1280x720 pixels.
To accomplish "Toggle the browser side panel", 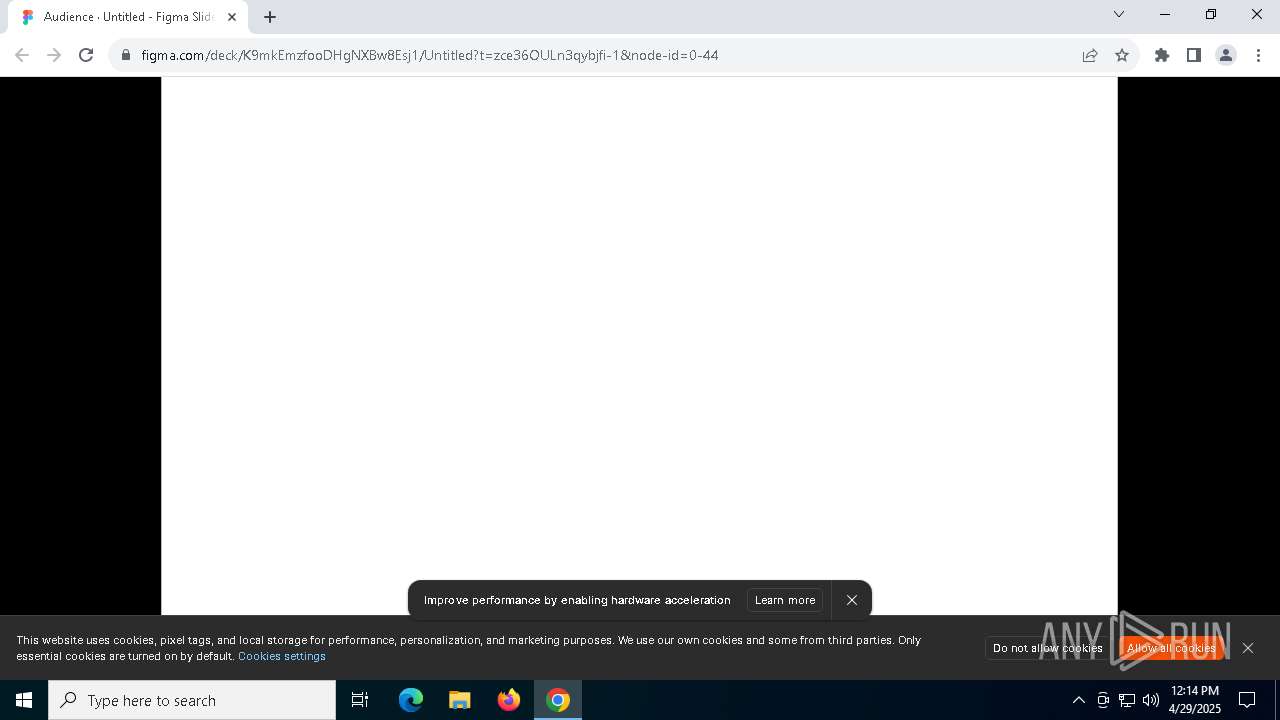I will tap(1194, 55).
